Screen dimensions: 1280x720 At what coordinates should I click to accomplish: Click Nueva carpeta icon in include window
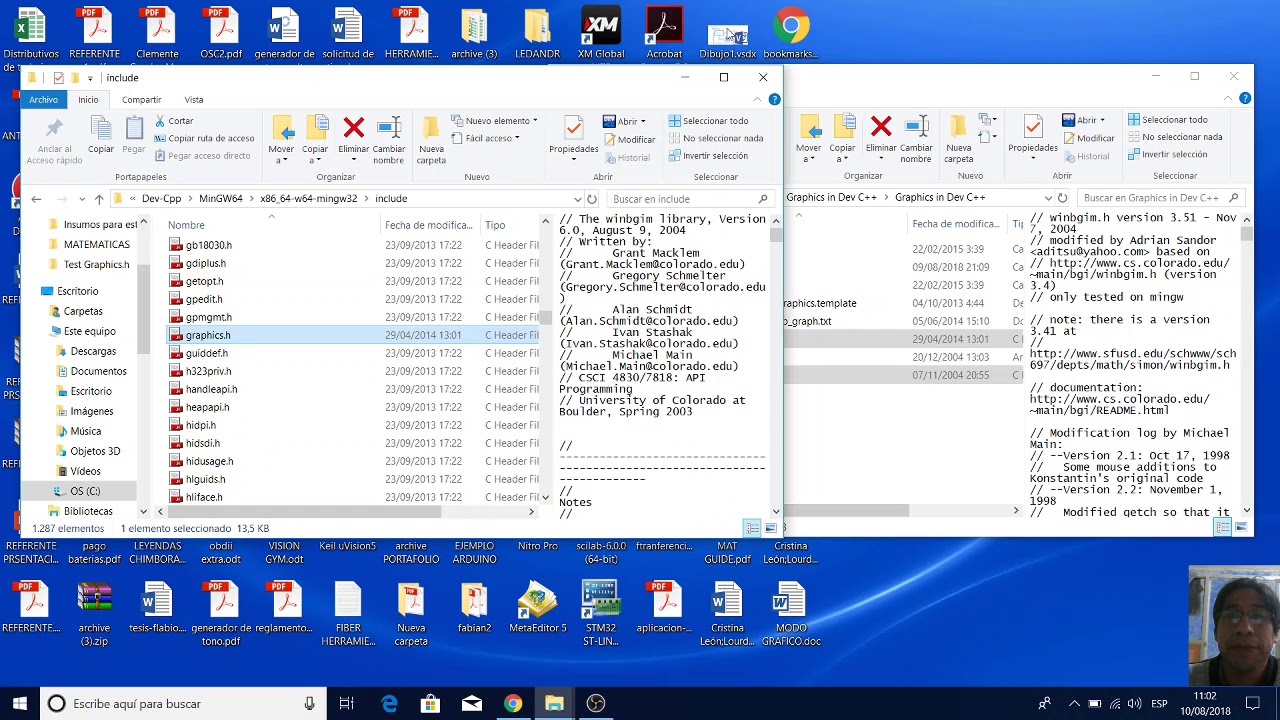[431, 128]
